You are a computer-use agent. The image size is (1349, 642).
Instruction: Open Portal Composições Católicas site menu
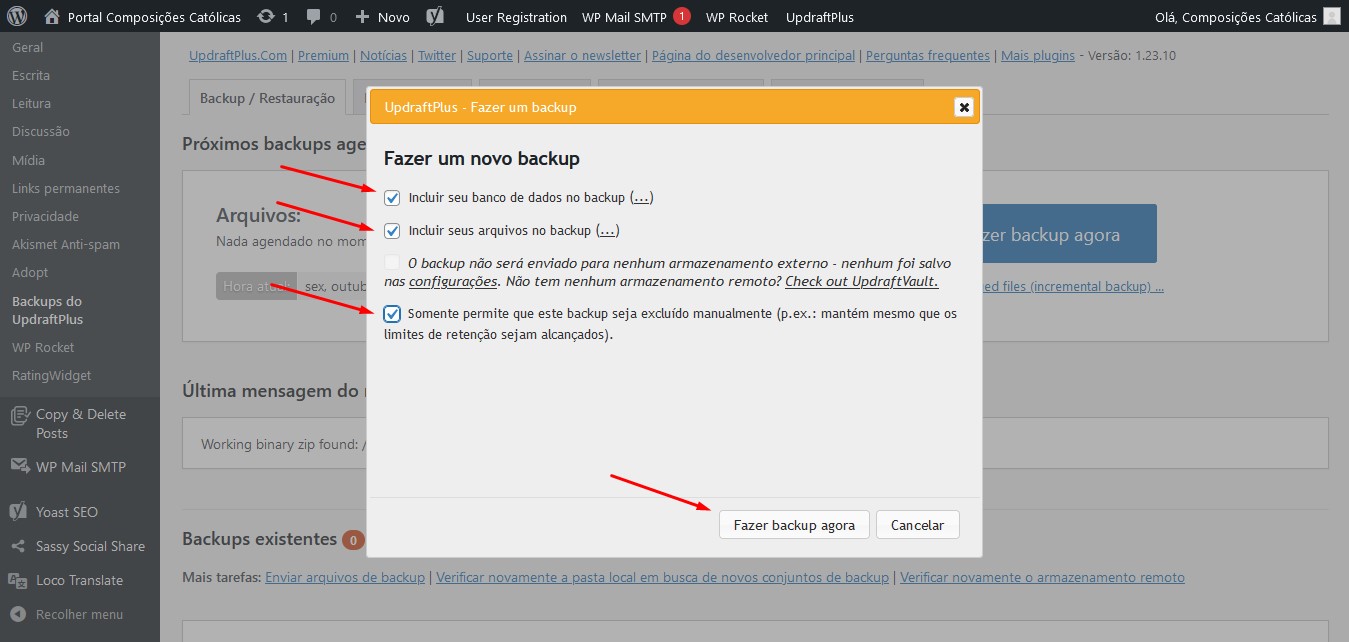pyautogui.click(x=142, y=17)
